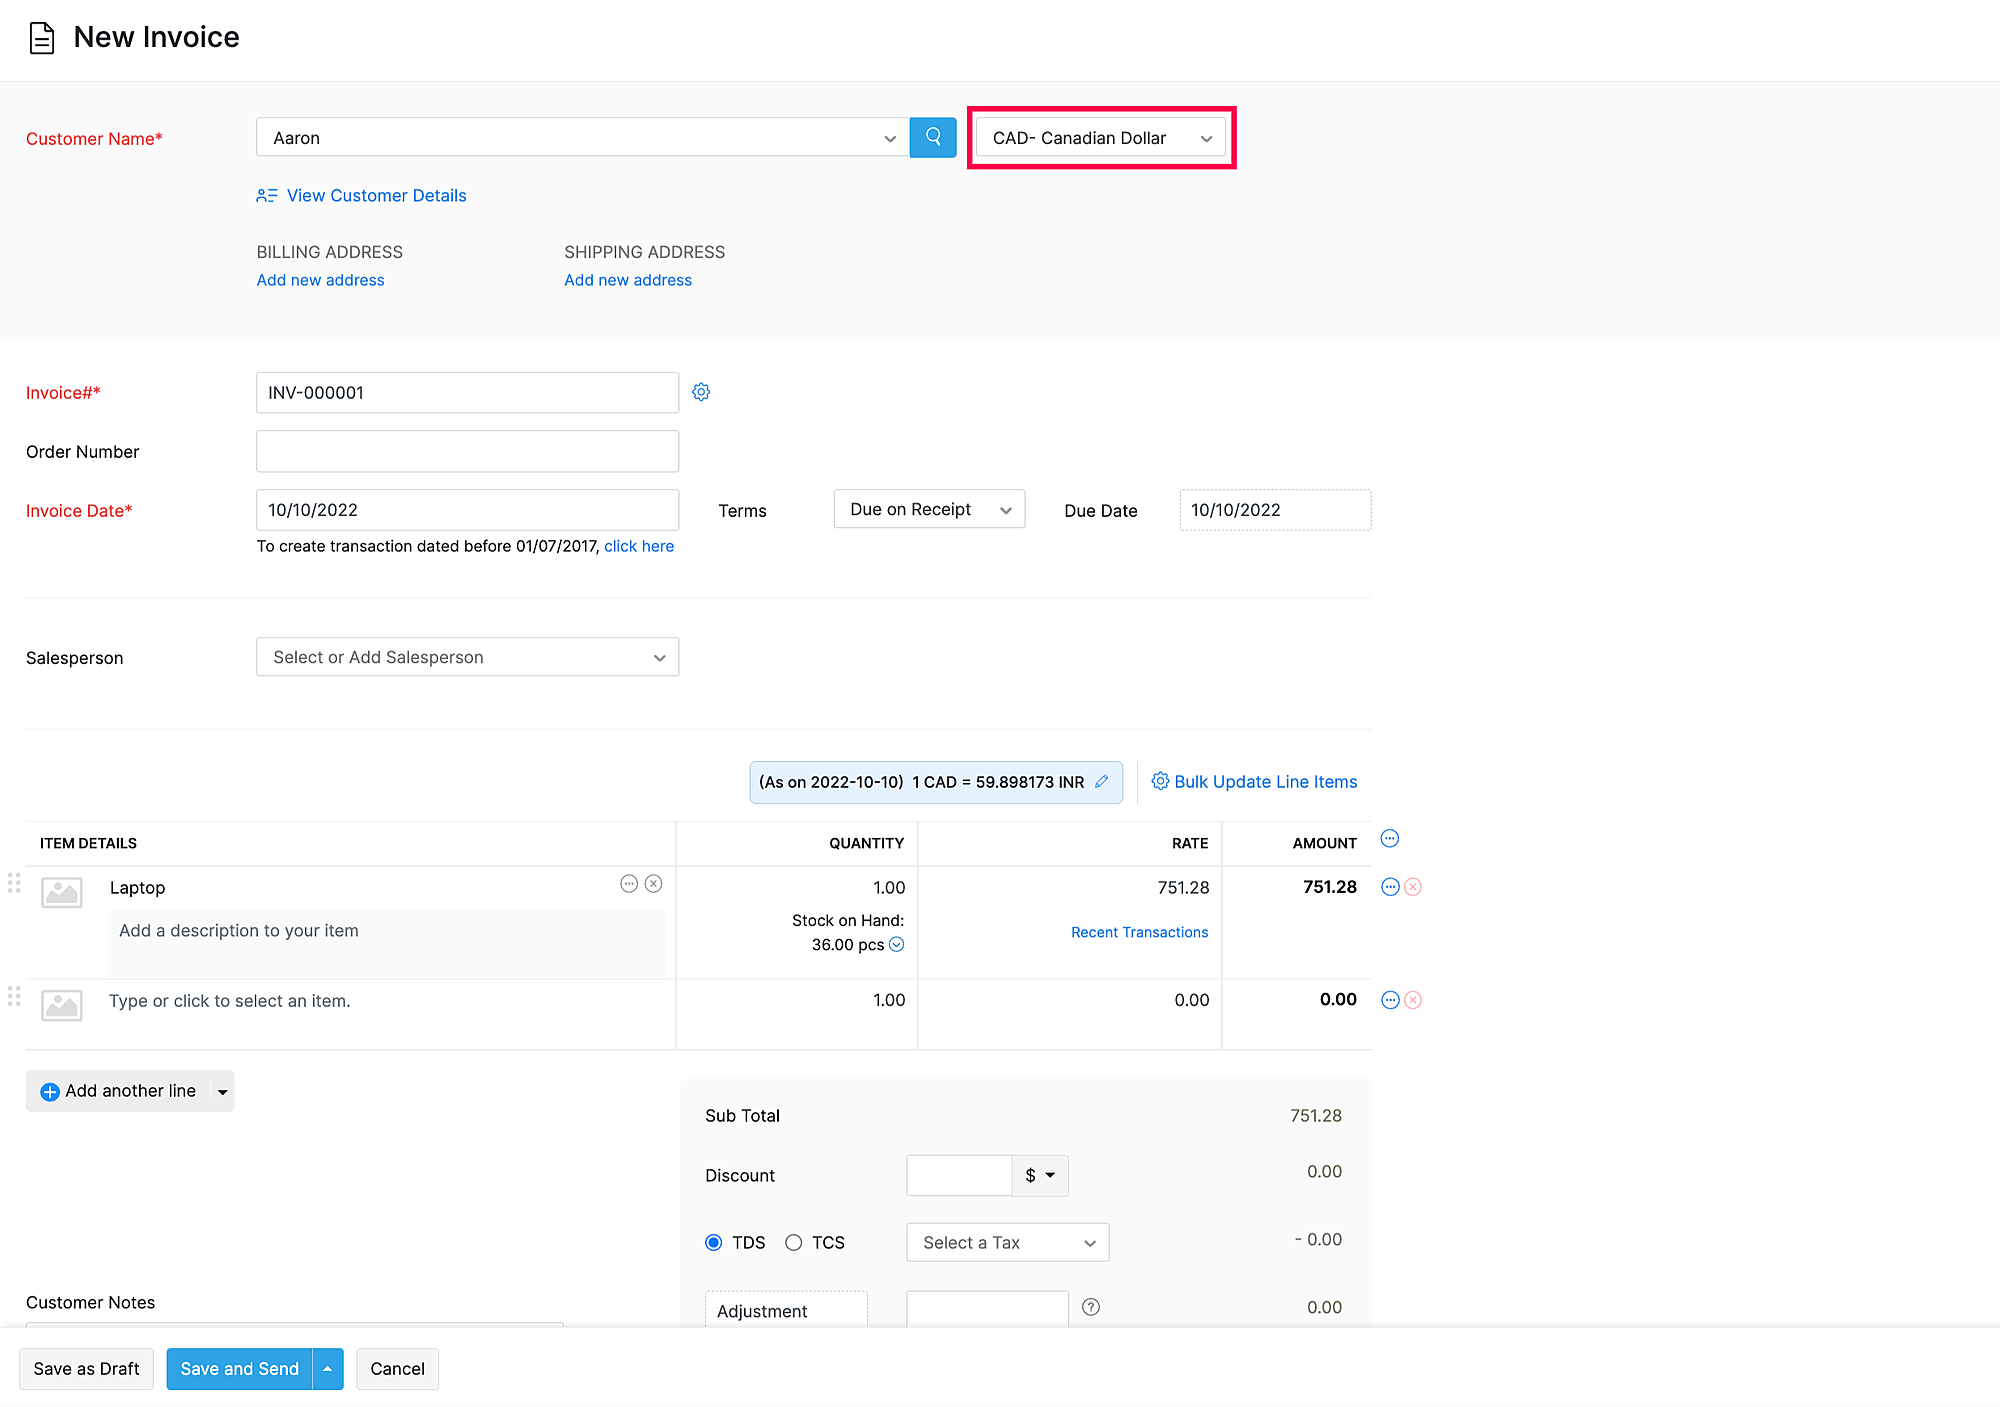Expand the Due on Receipt terms dropdown

tap(929, 510)
